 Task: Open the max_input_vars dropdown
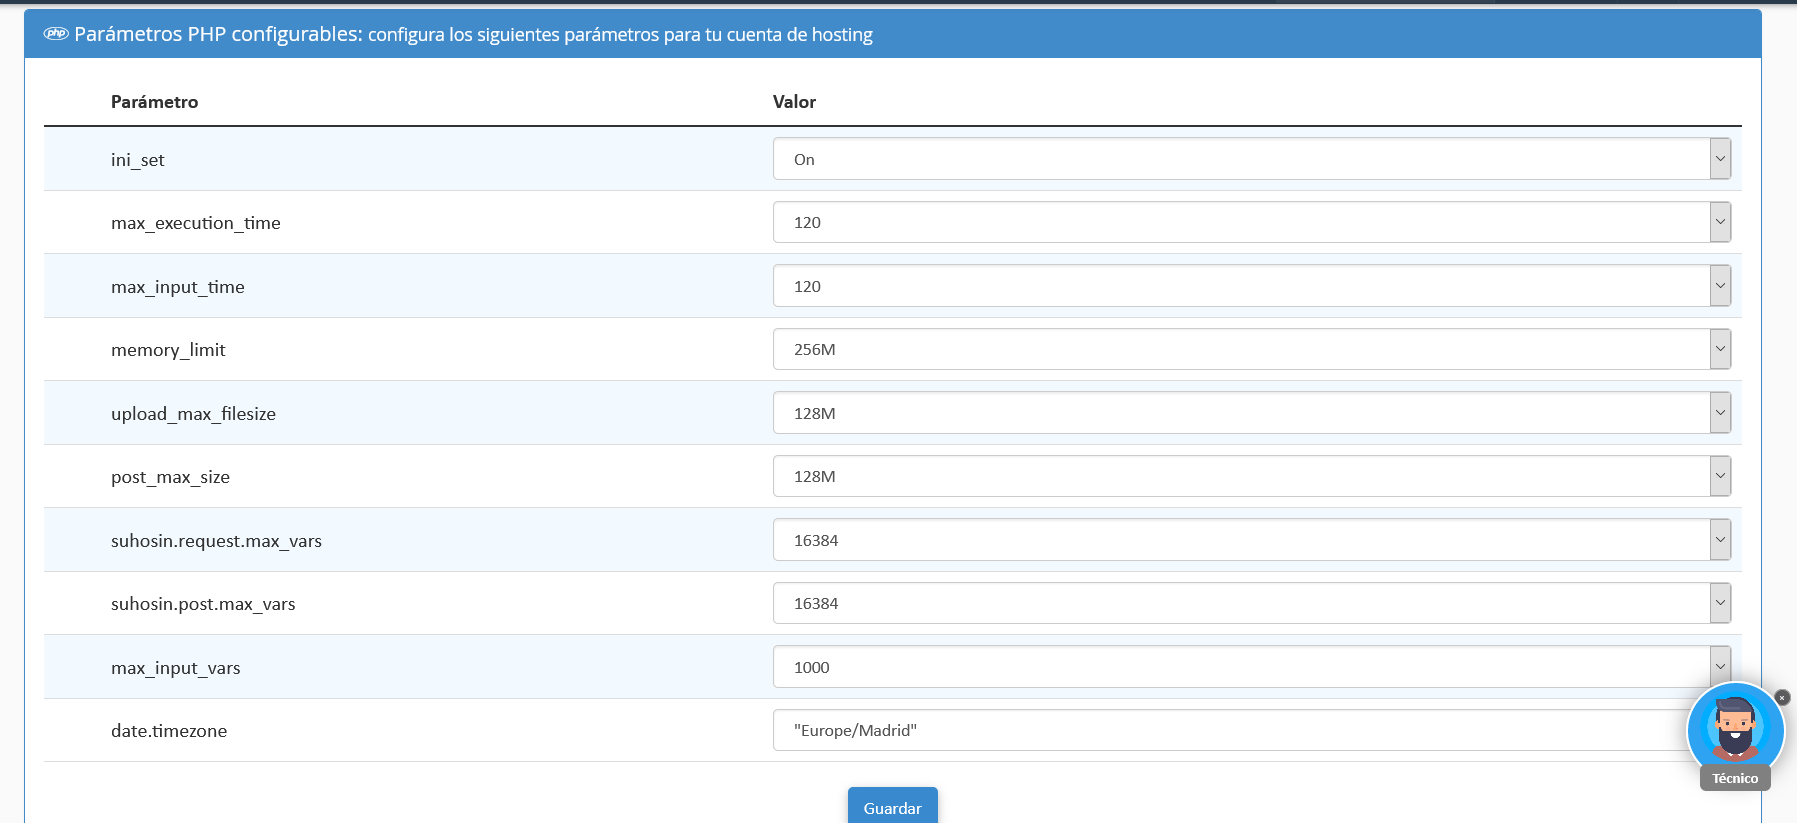[x=1252, y=667]
